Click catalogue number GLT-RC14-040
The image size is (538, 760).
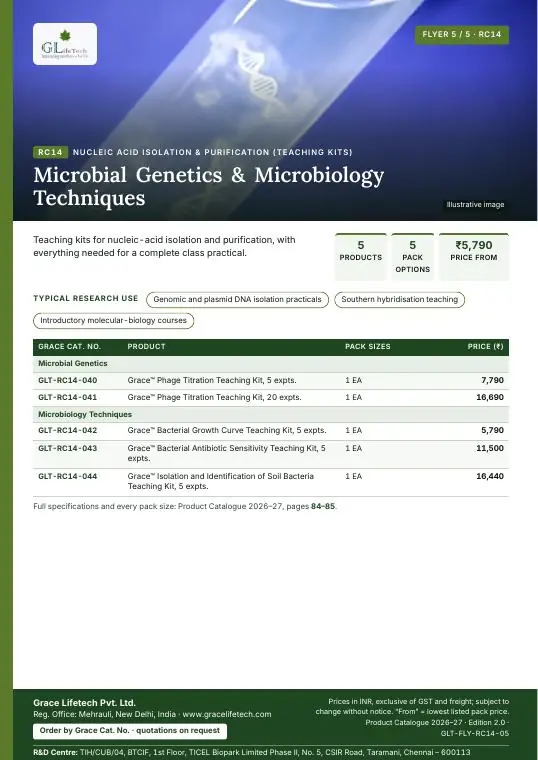67,380
